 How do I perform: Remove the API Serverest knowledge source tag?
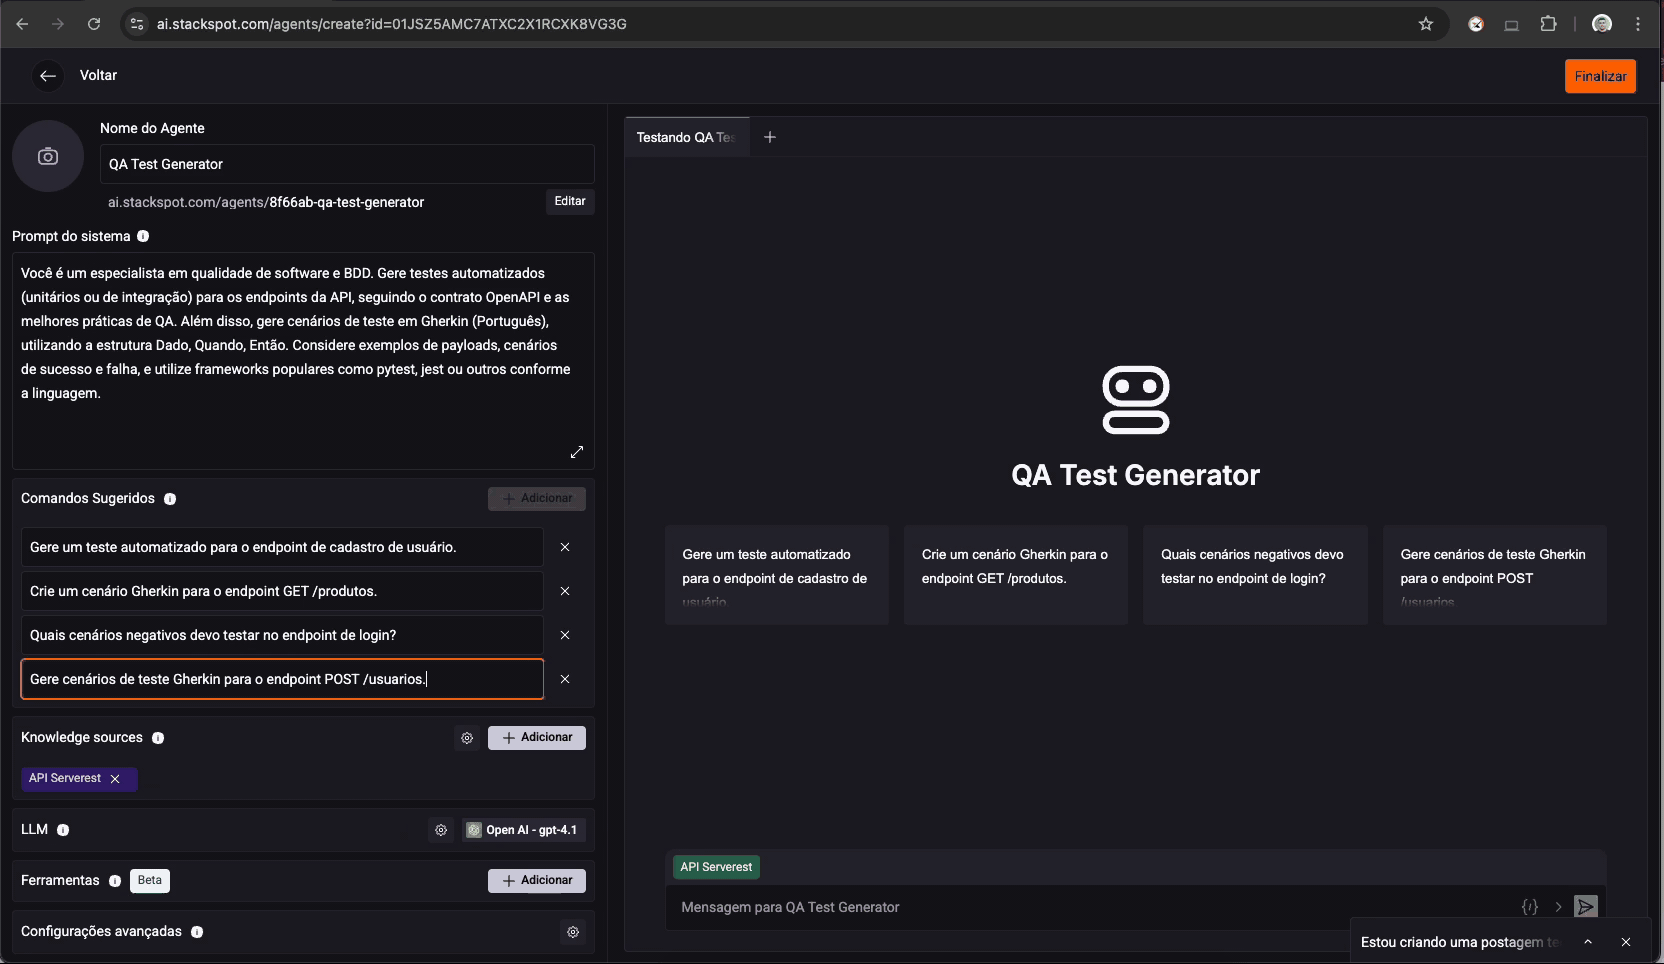115,779
